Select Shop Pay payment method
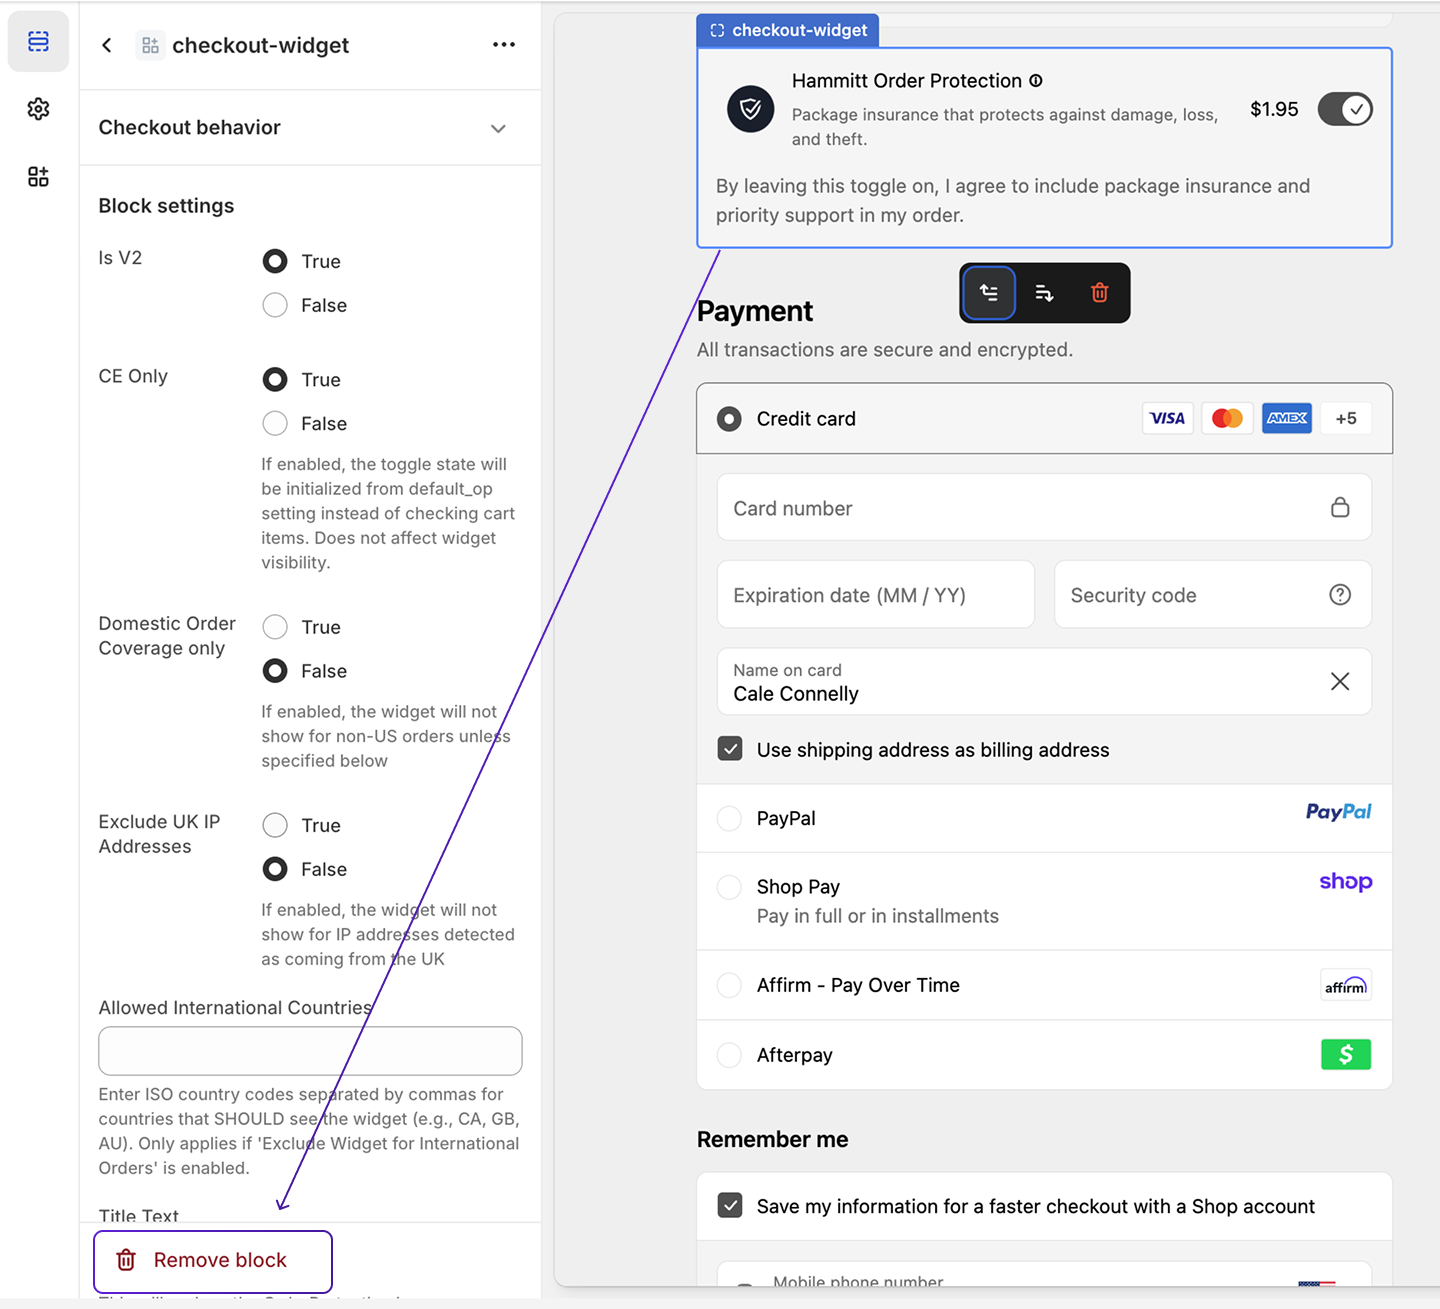 [730, 887]
